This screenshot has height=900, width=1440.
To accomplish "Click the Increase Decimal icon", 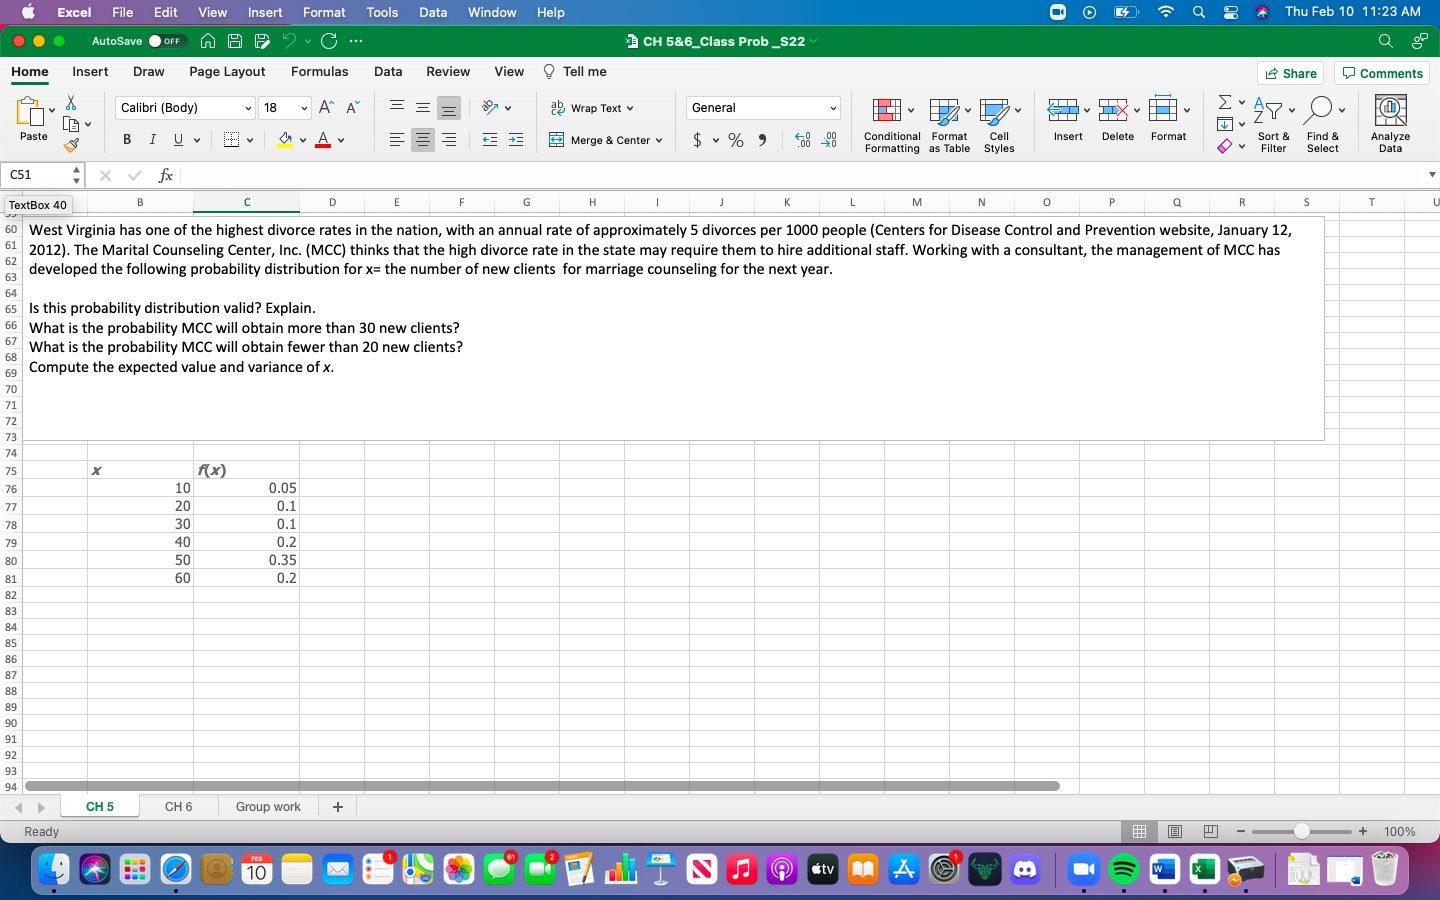I will (803, 140).
